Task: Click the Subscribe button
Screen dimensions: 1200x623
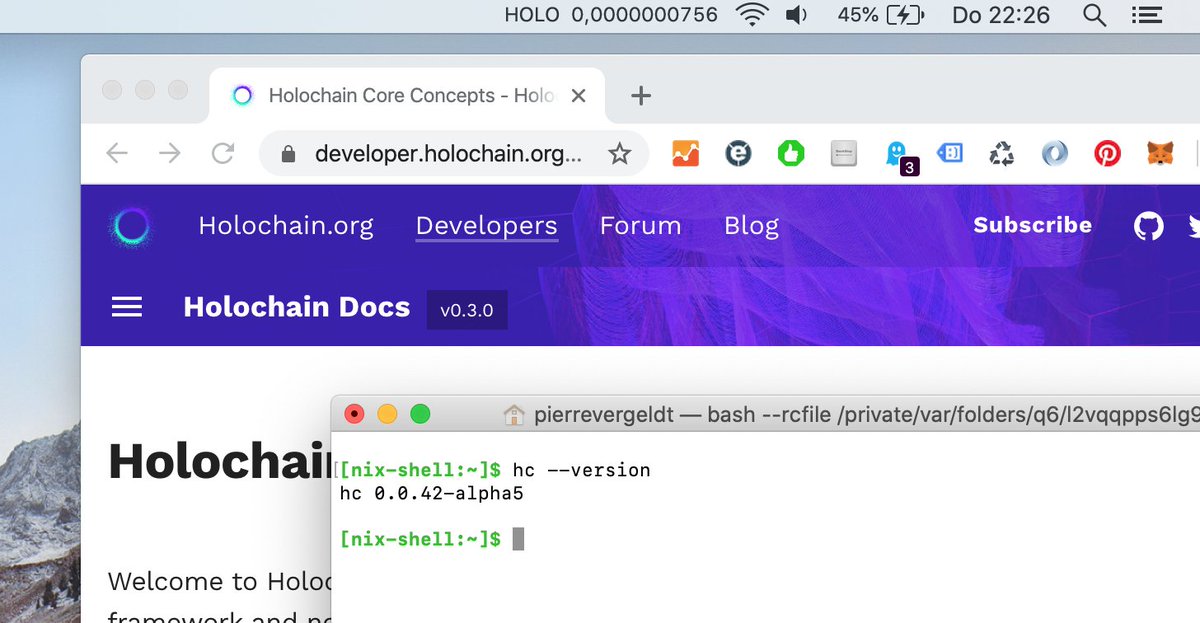Action: pos(1033,225)
